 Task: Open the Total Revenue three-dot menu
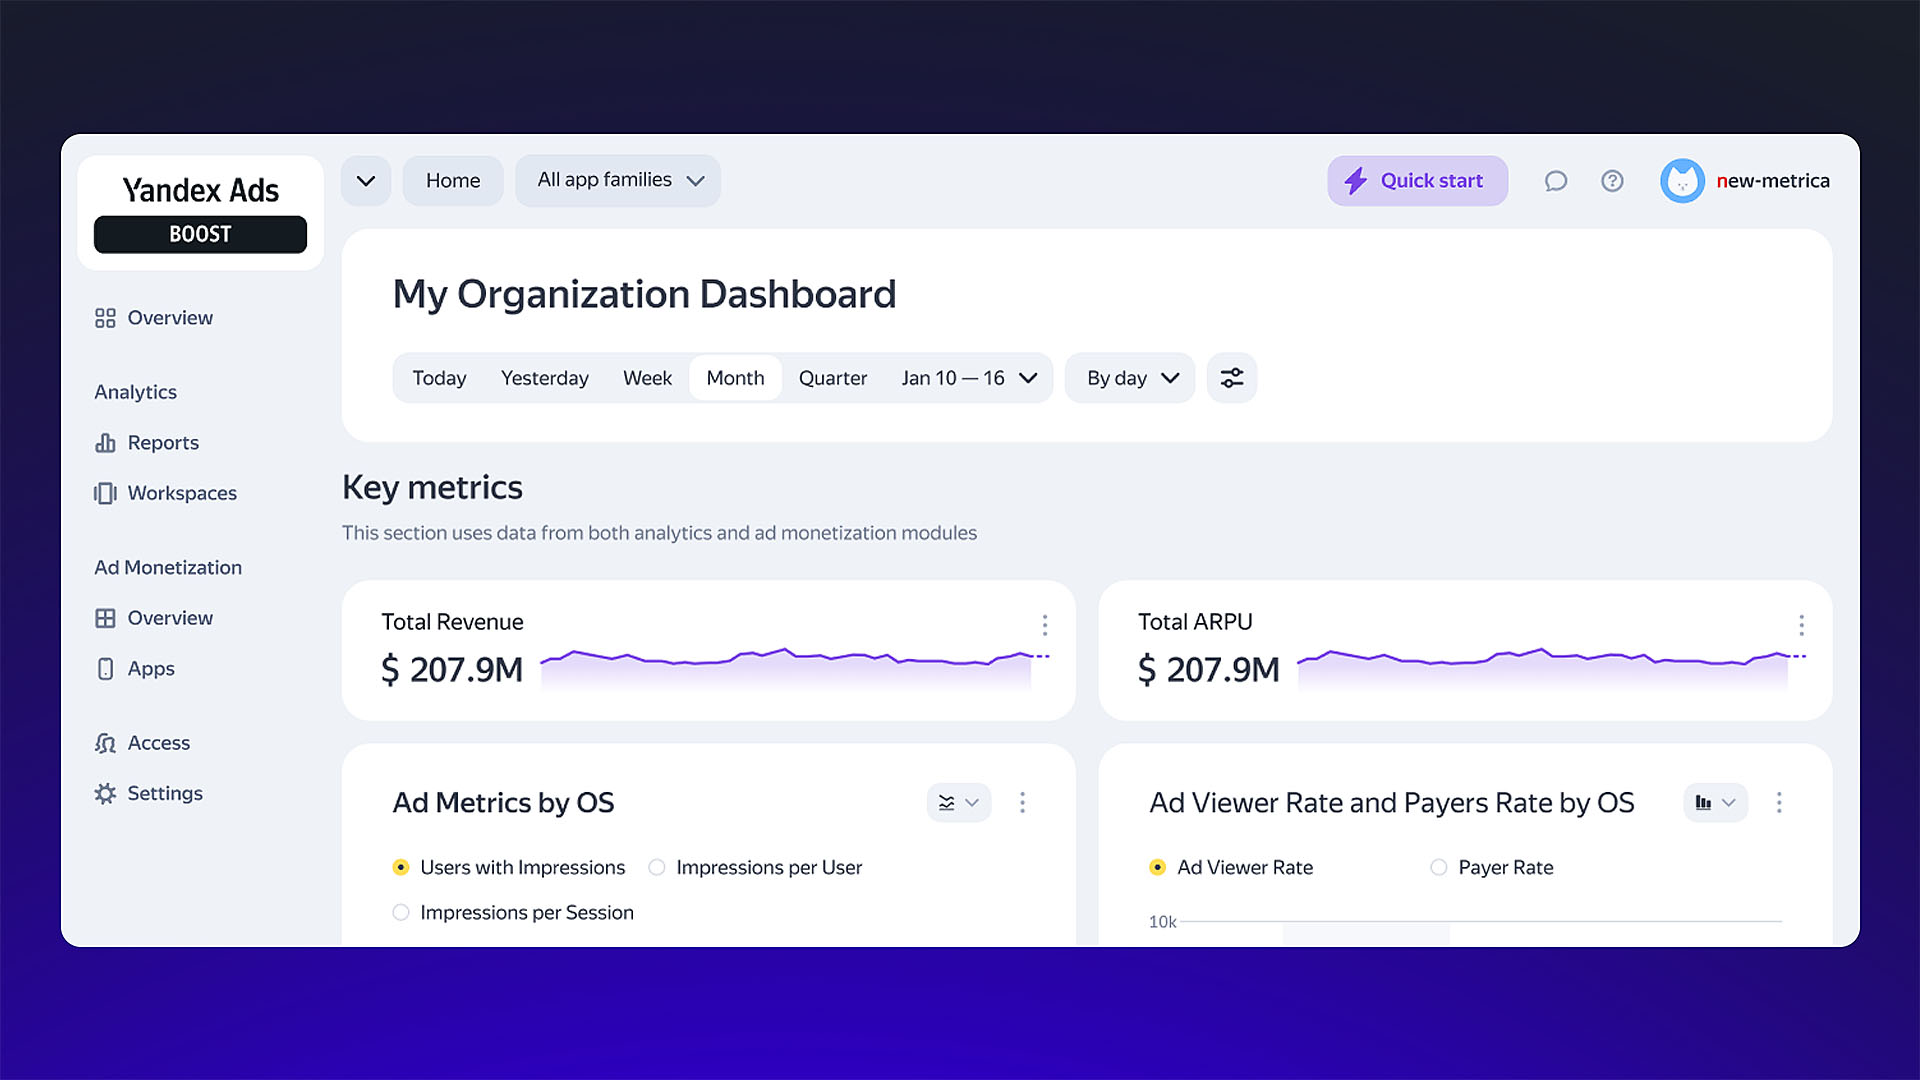click(x=1044, y=625)
